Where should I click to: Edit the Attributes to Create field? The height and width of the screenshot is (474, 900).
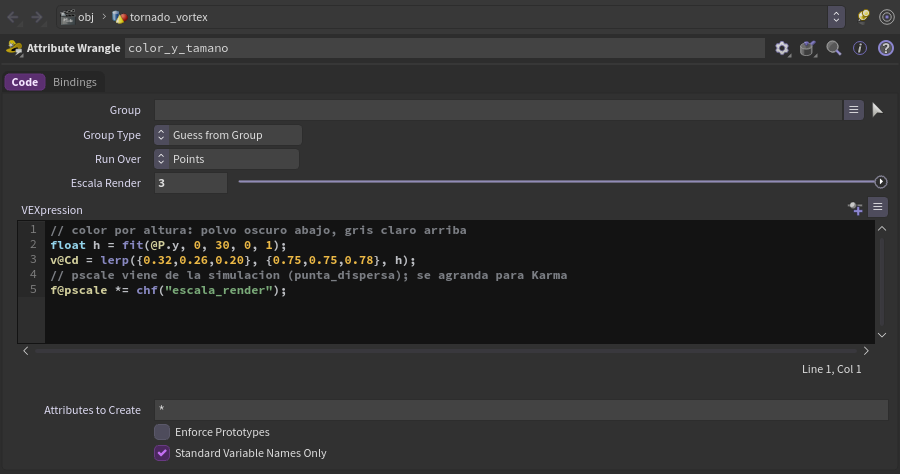pyautogui.click(x=521, y=410)
